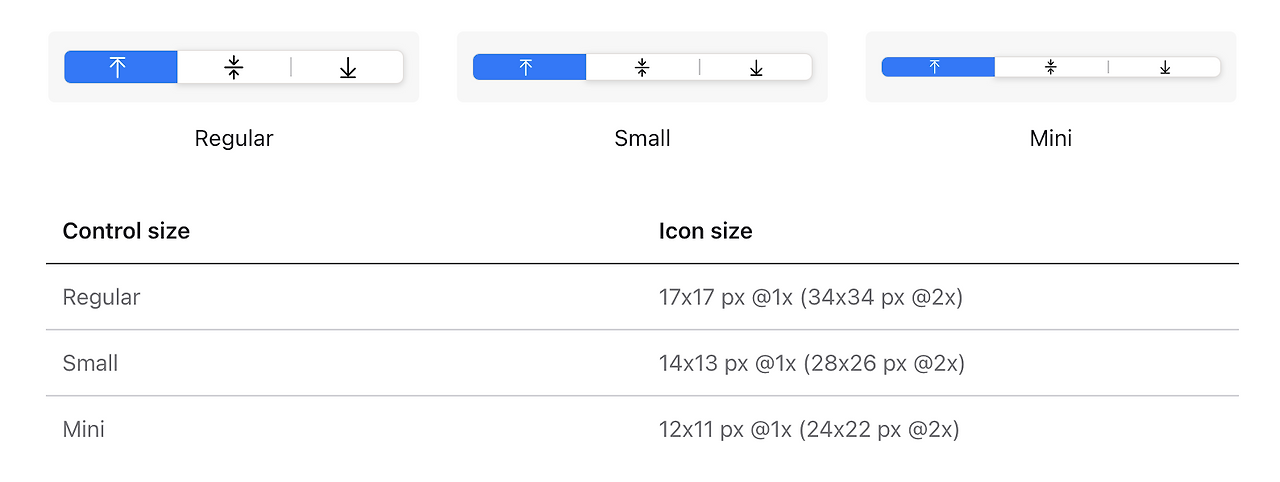Select align-middle icon in Small segmented control

point(642,67)
